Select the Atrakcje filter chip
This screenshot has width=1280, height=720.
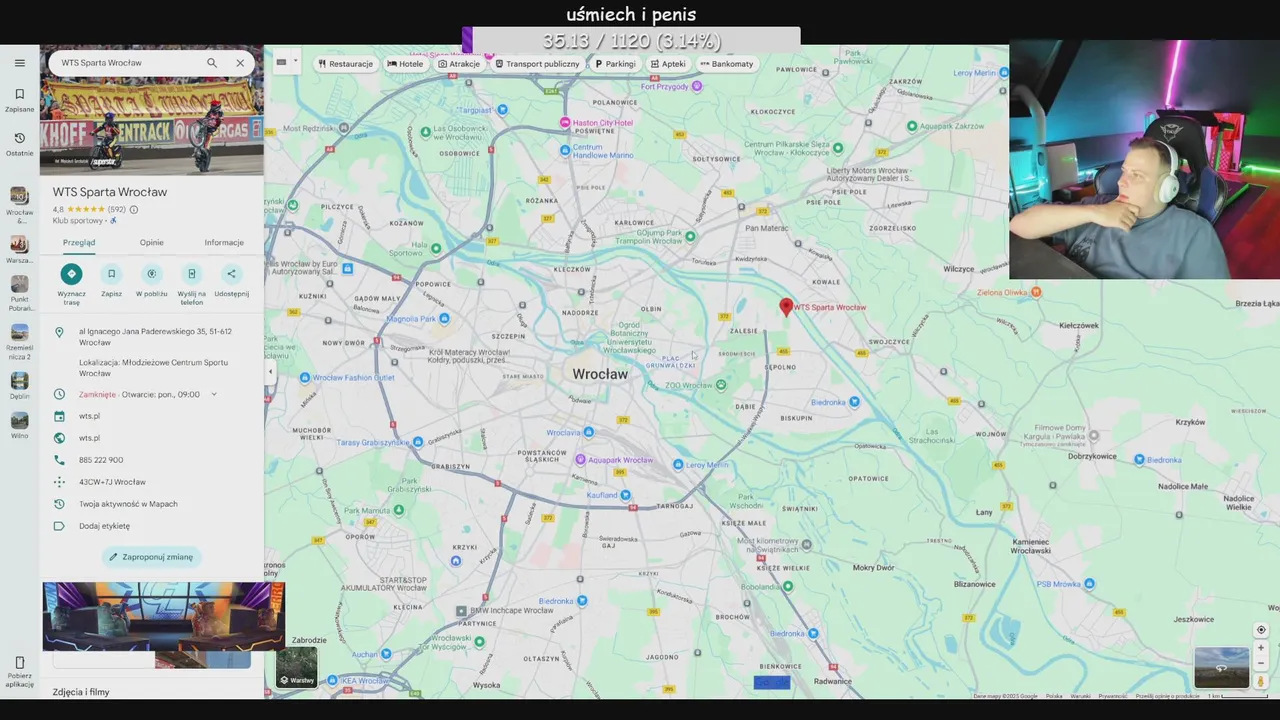tap(459, 64)
